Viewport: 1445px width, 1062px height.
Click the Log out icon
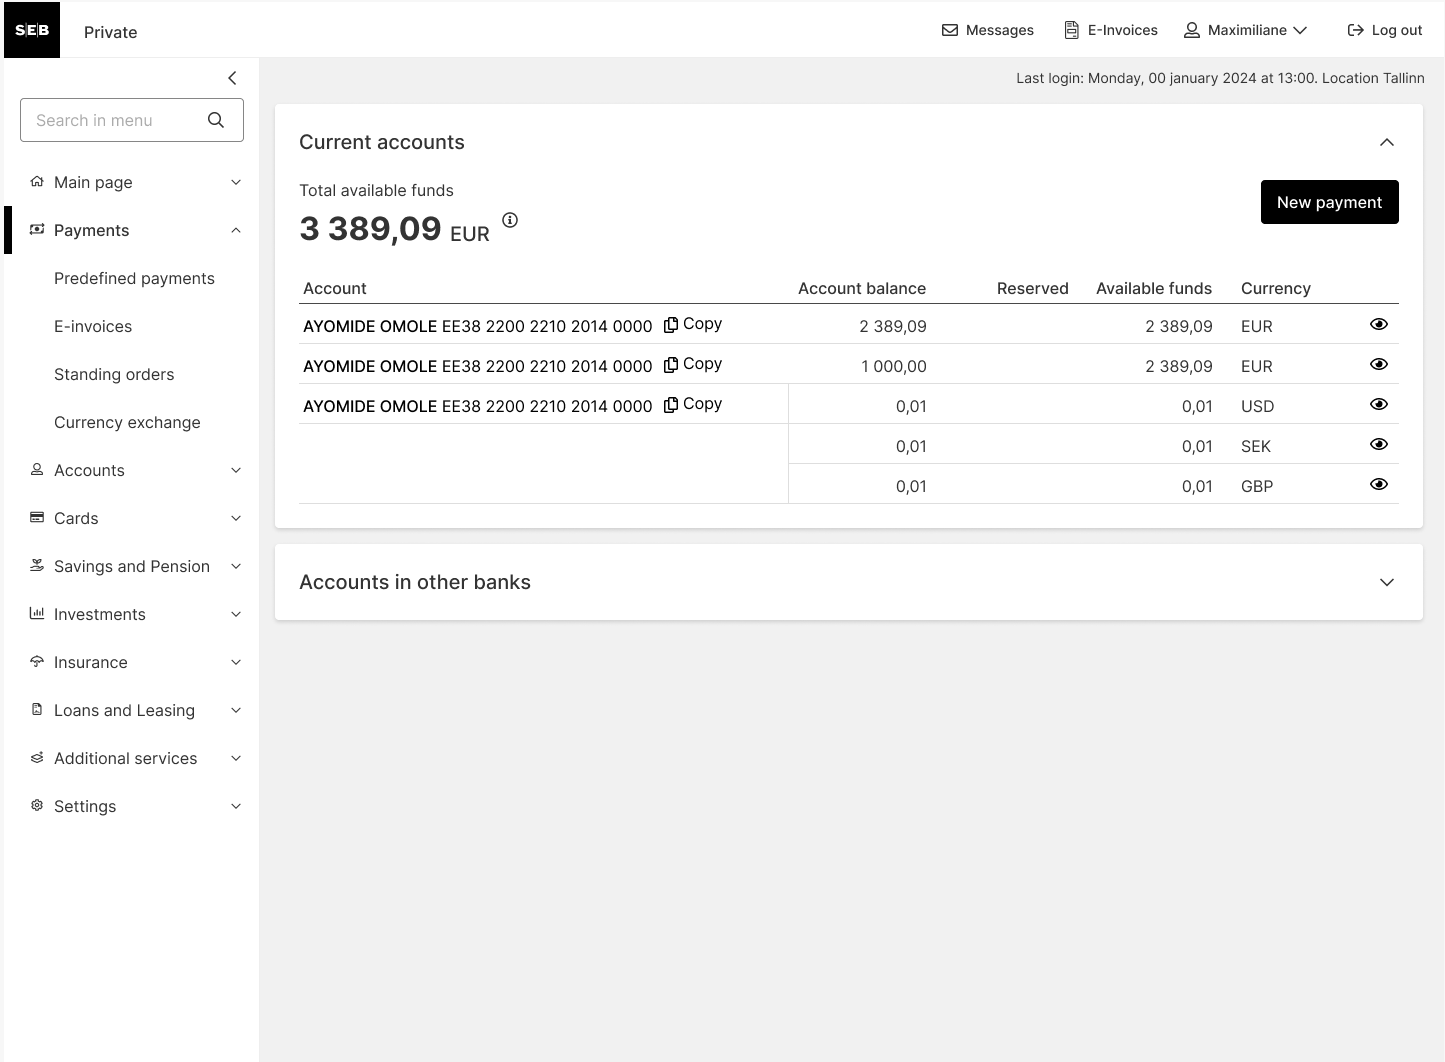(x=1356, y=30)
